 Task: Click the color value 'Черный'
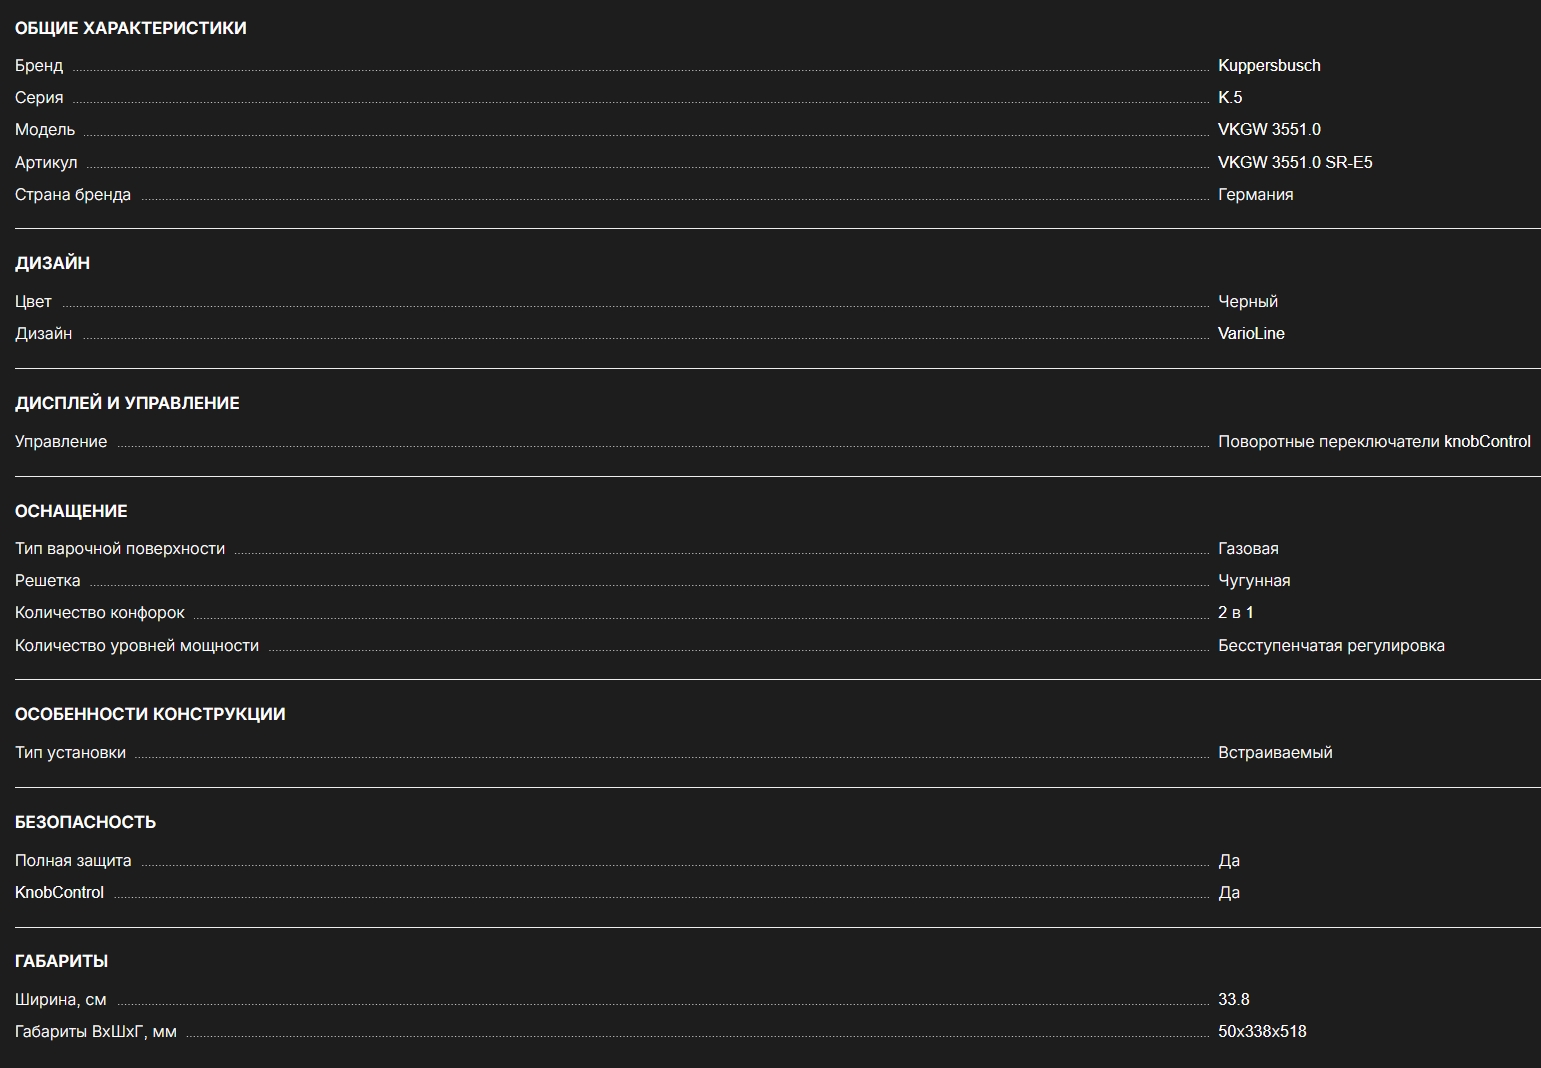(x=1248, y=302)
